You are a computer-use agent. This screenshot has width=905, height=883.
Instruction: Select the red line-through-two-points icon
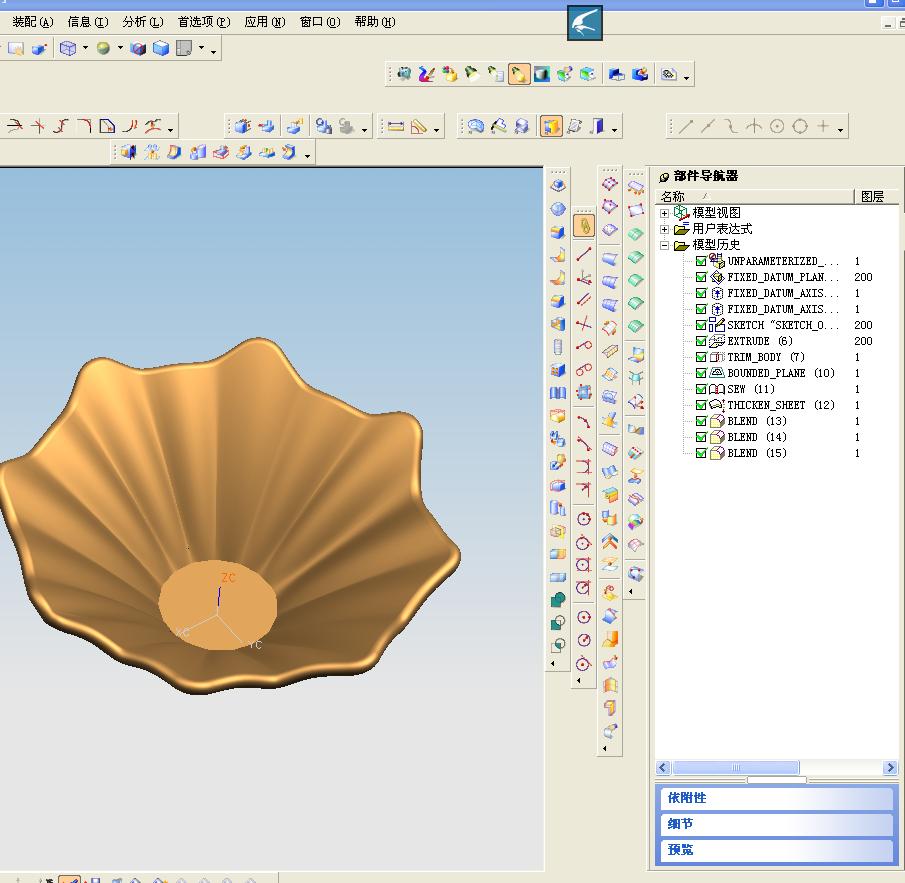point(584,253)
